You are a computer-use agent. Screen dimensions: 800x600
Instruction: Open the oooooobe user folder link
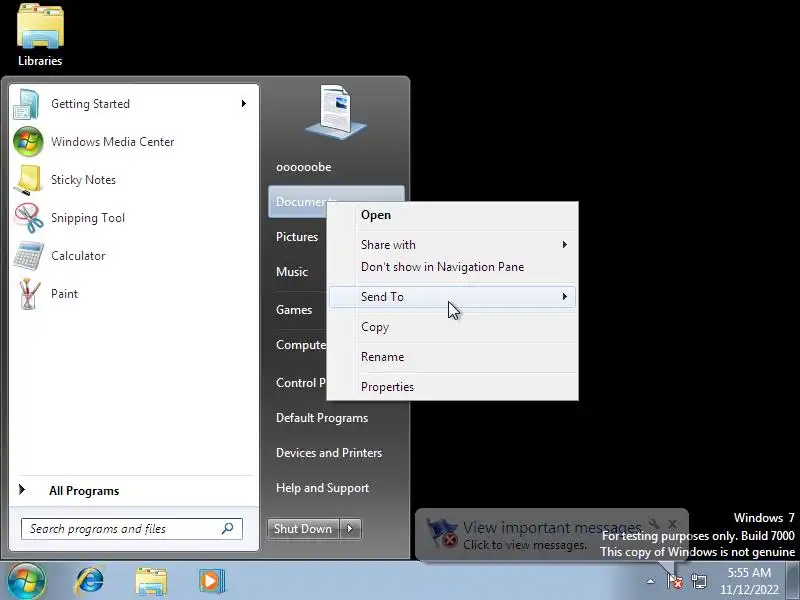point(304,167)
